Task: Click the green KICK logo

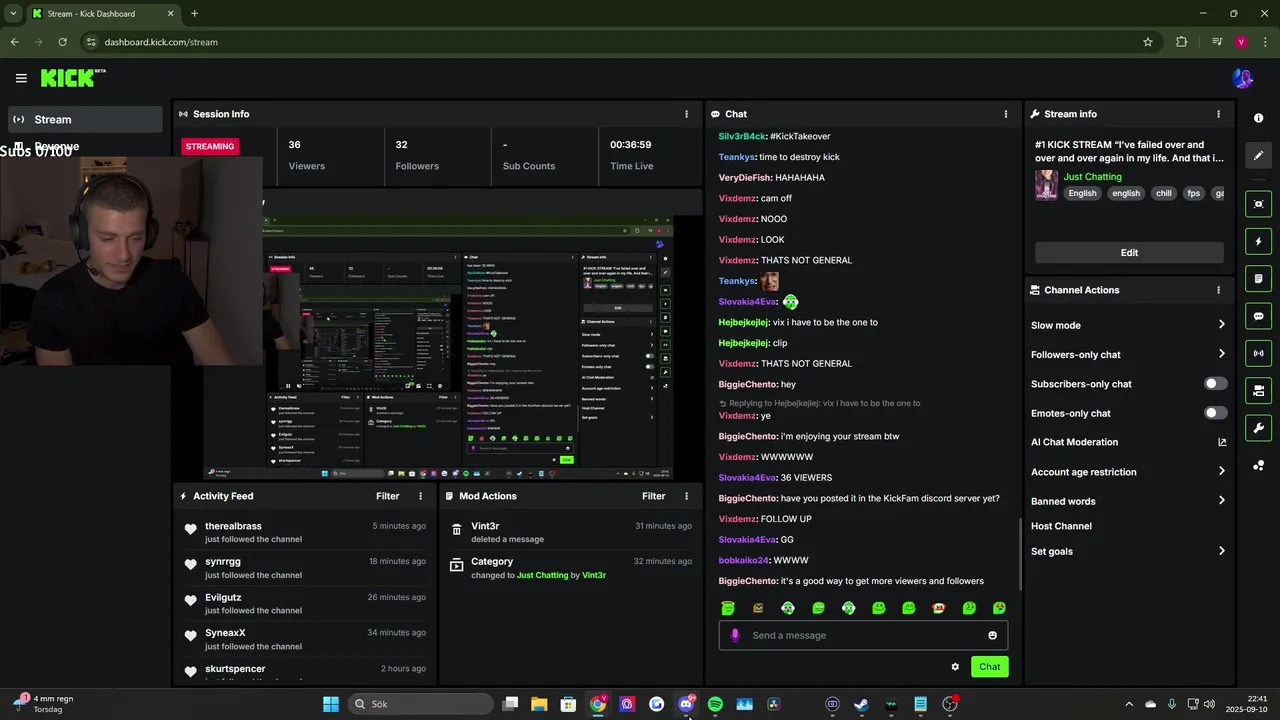Action: coord(73,78)
